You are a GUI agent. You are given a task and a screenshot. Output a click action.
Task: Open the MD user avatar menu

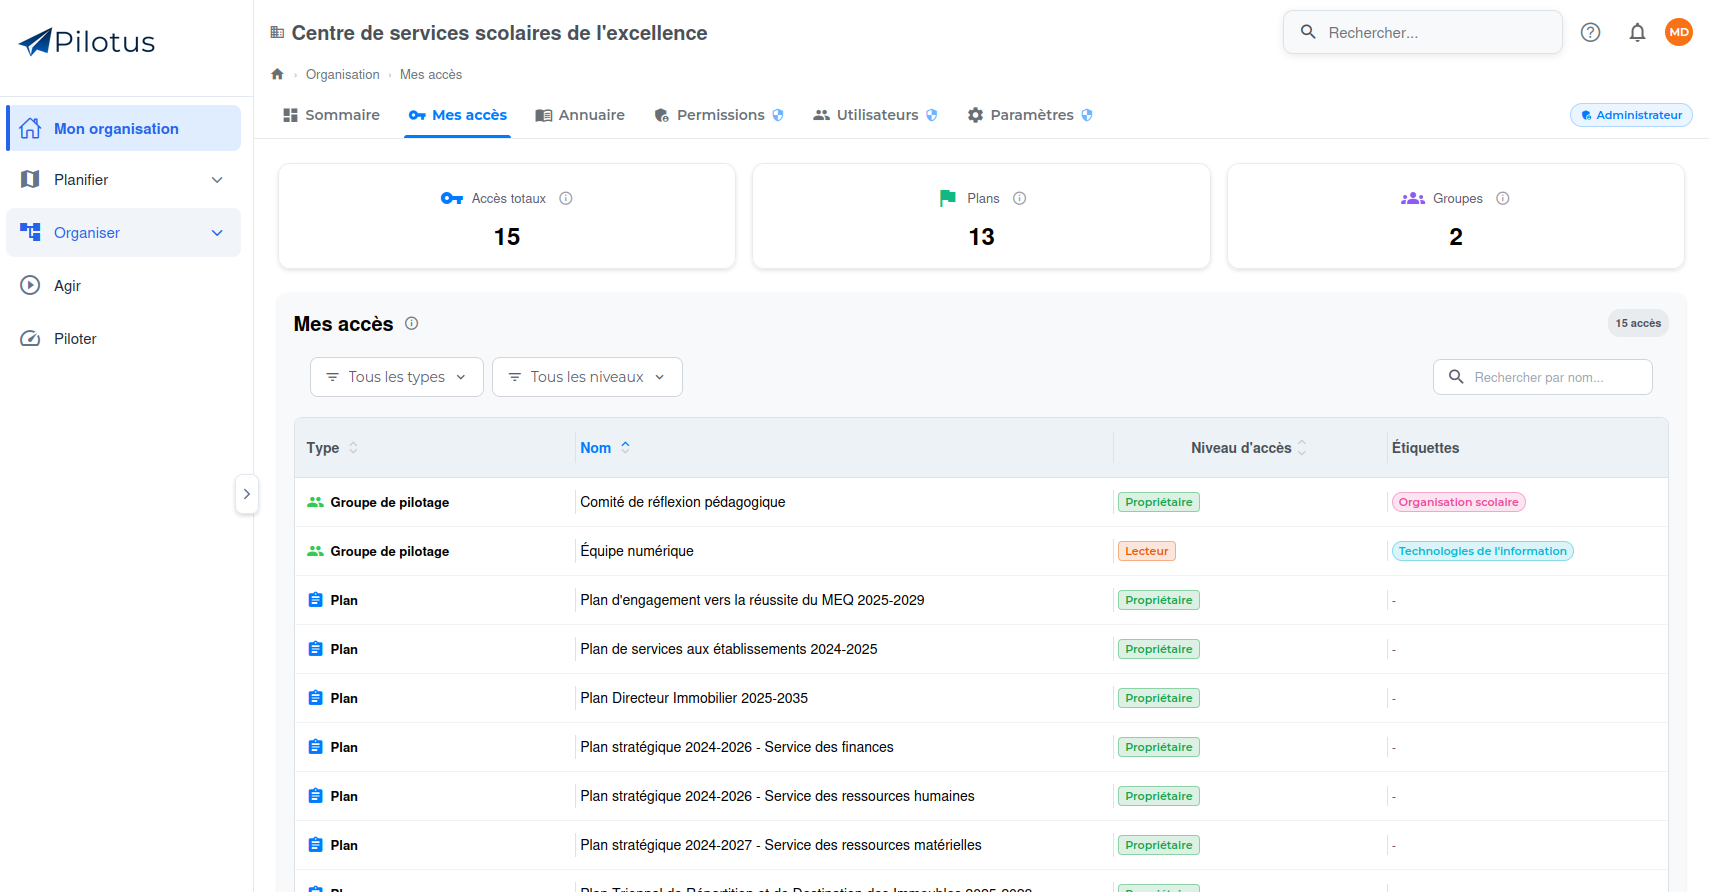tap(1679, 32)
